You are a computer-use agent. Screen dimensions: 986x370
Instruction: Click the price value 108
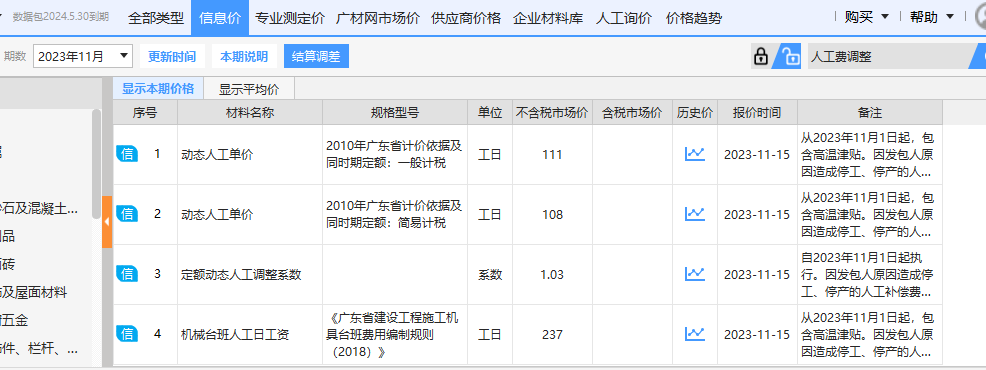tap(552, 215)
